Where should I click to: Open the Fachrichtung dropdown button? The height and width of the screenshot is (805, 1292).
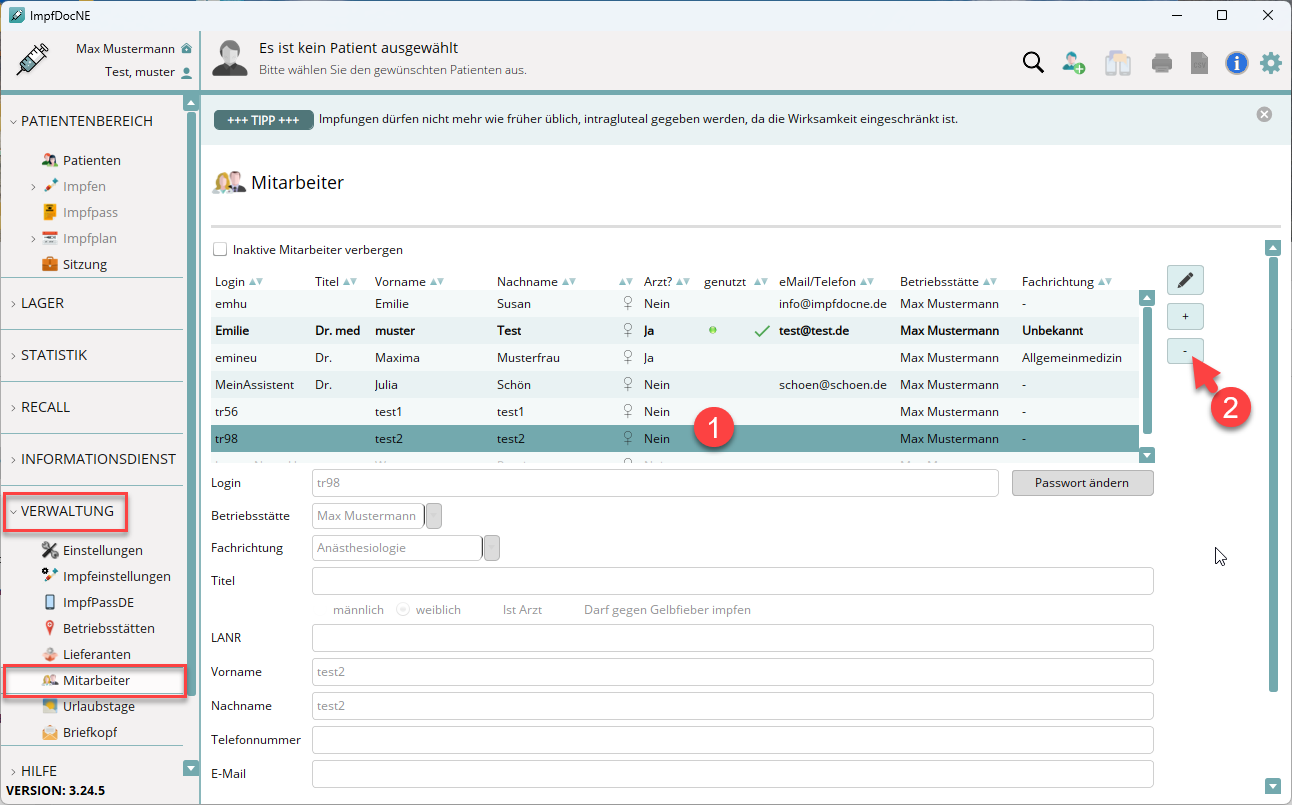pyautogui.click(x=492, y=548)
